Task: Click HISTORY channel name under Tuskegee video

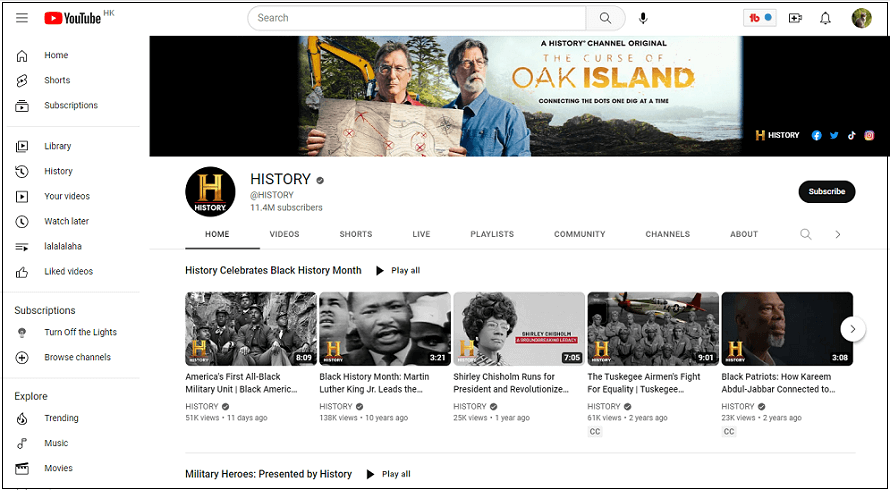Action: (x=603, y=406)
